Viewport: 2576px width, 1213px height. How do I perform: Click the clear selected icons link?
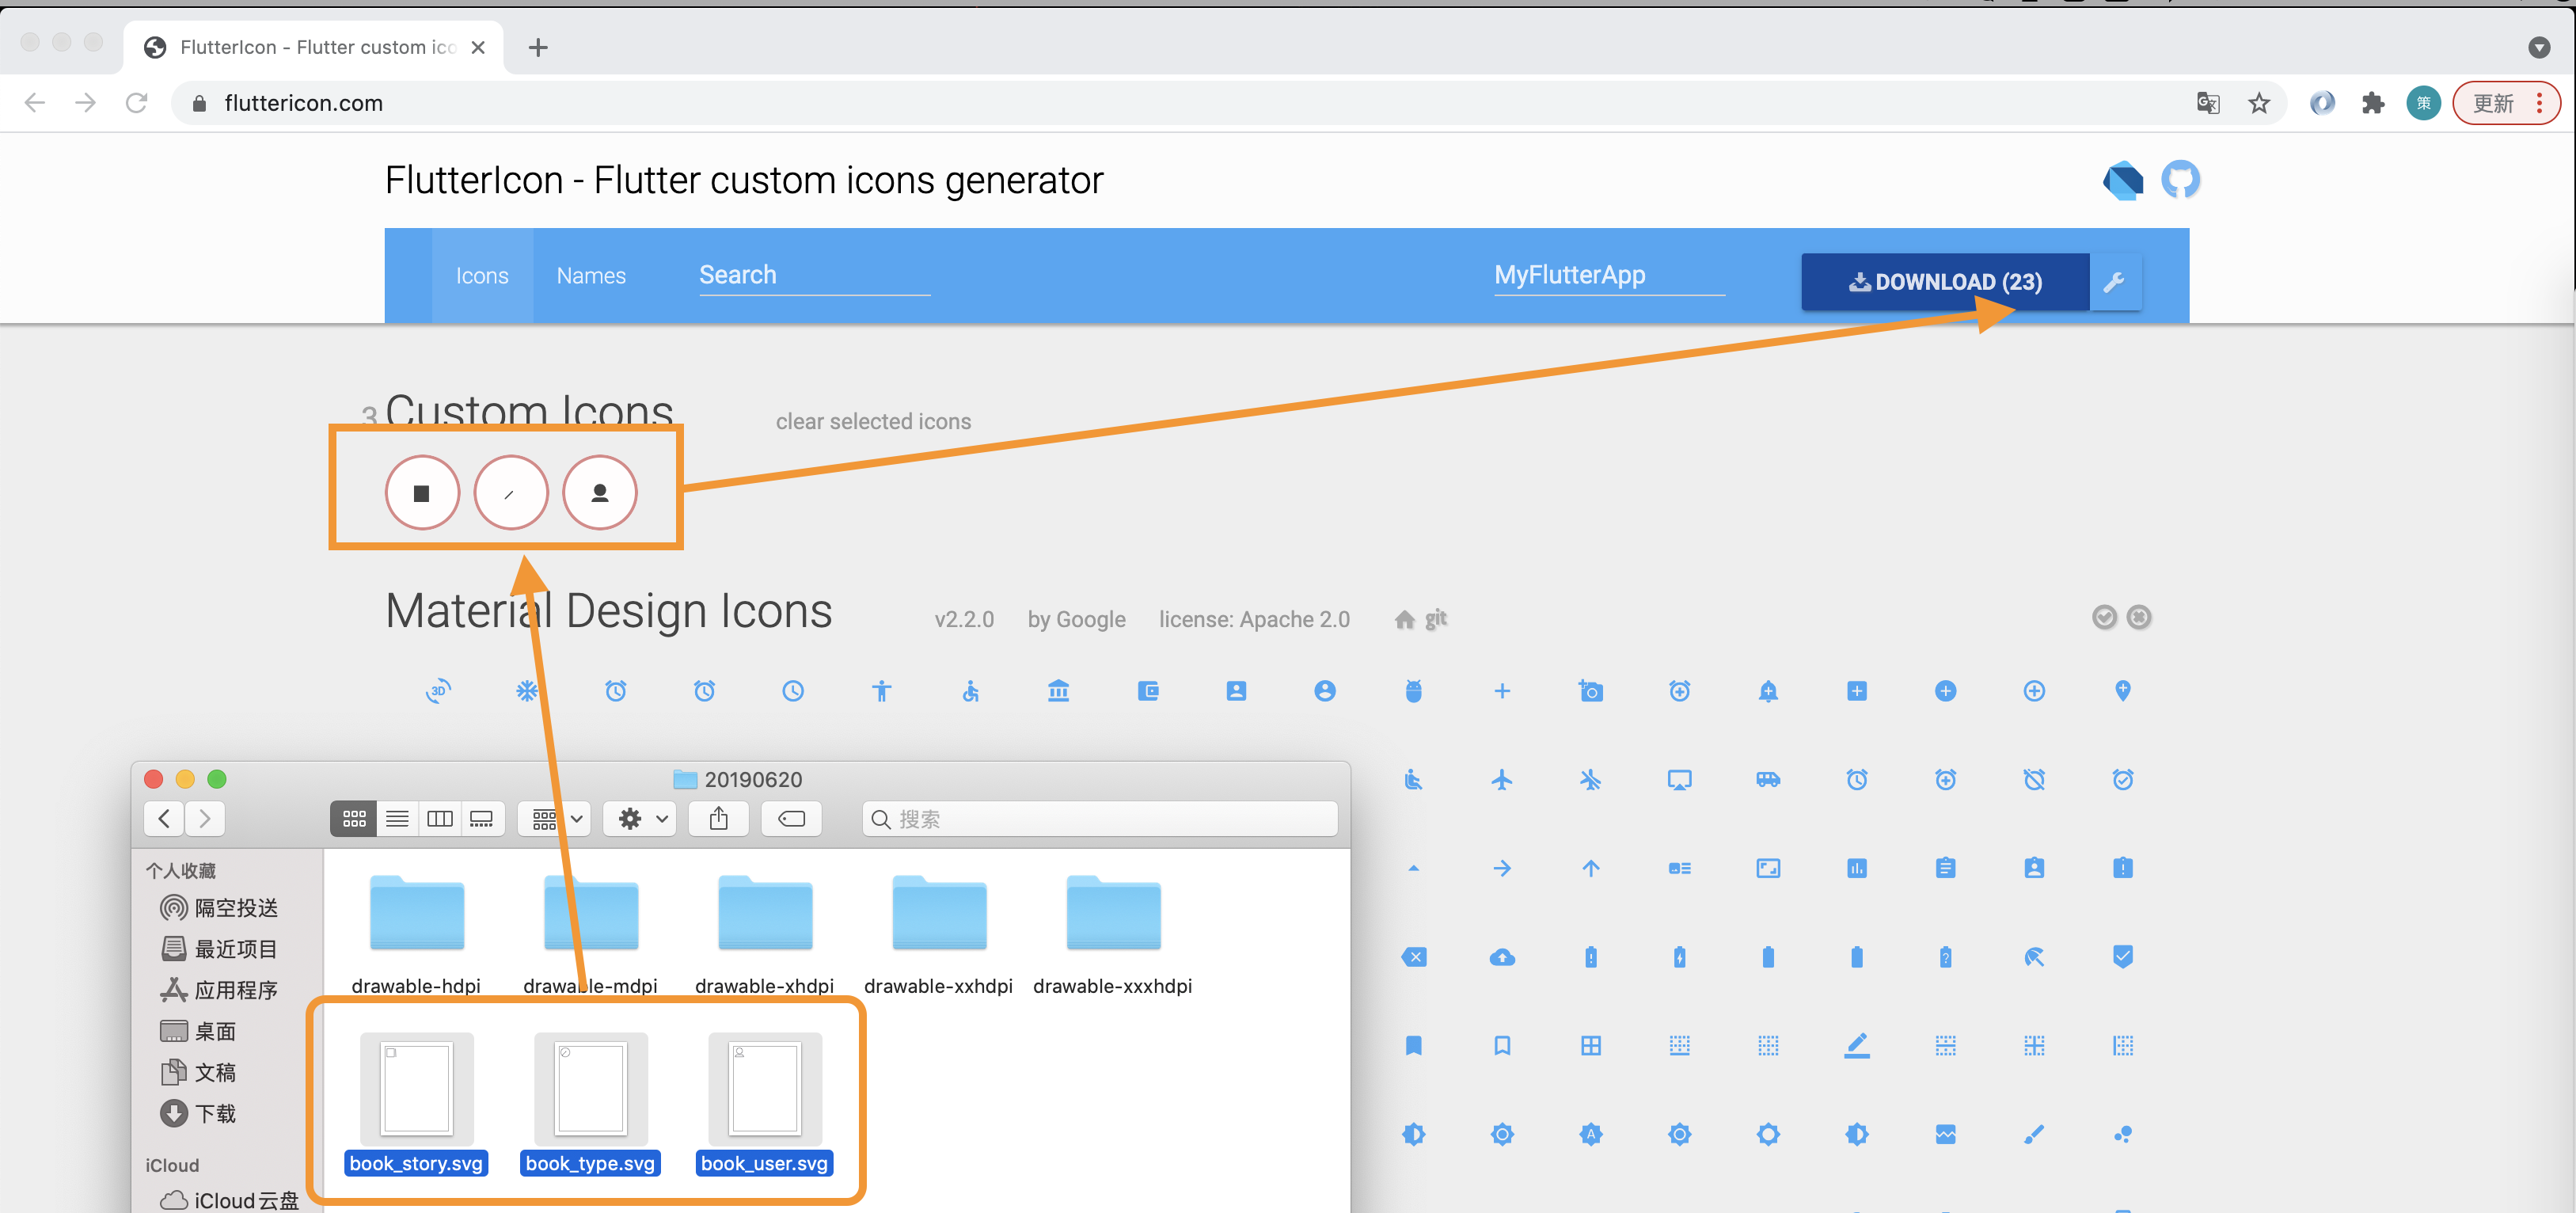[873, 421]
